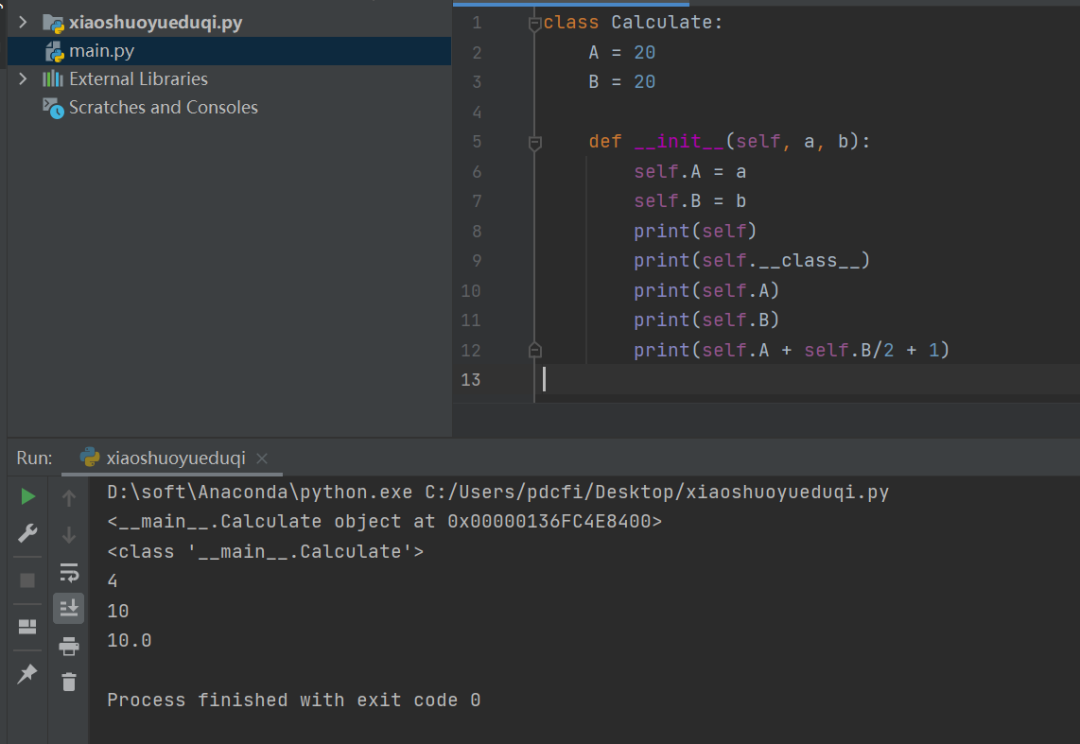Screen dimensions: 1080x744
Task: Navigate up the stack trace arrow
Action: [69, 497]
